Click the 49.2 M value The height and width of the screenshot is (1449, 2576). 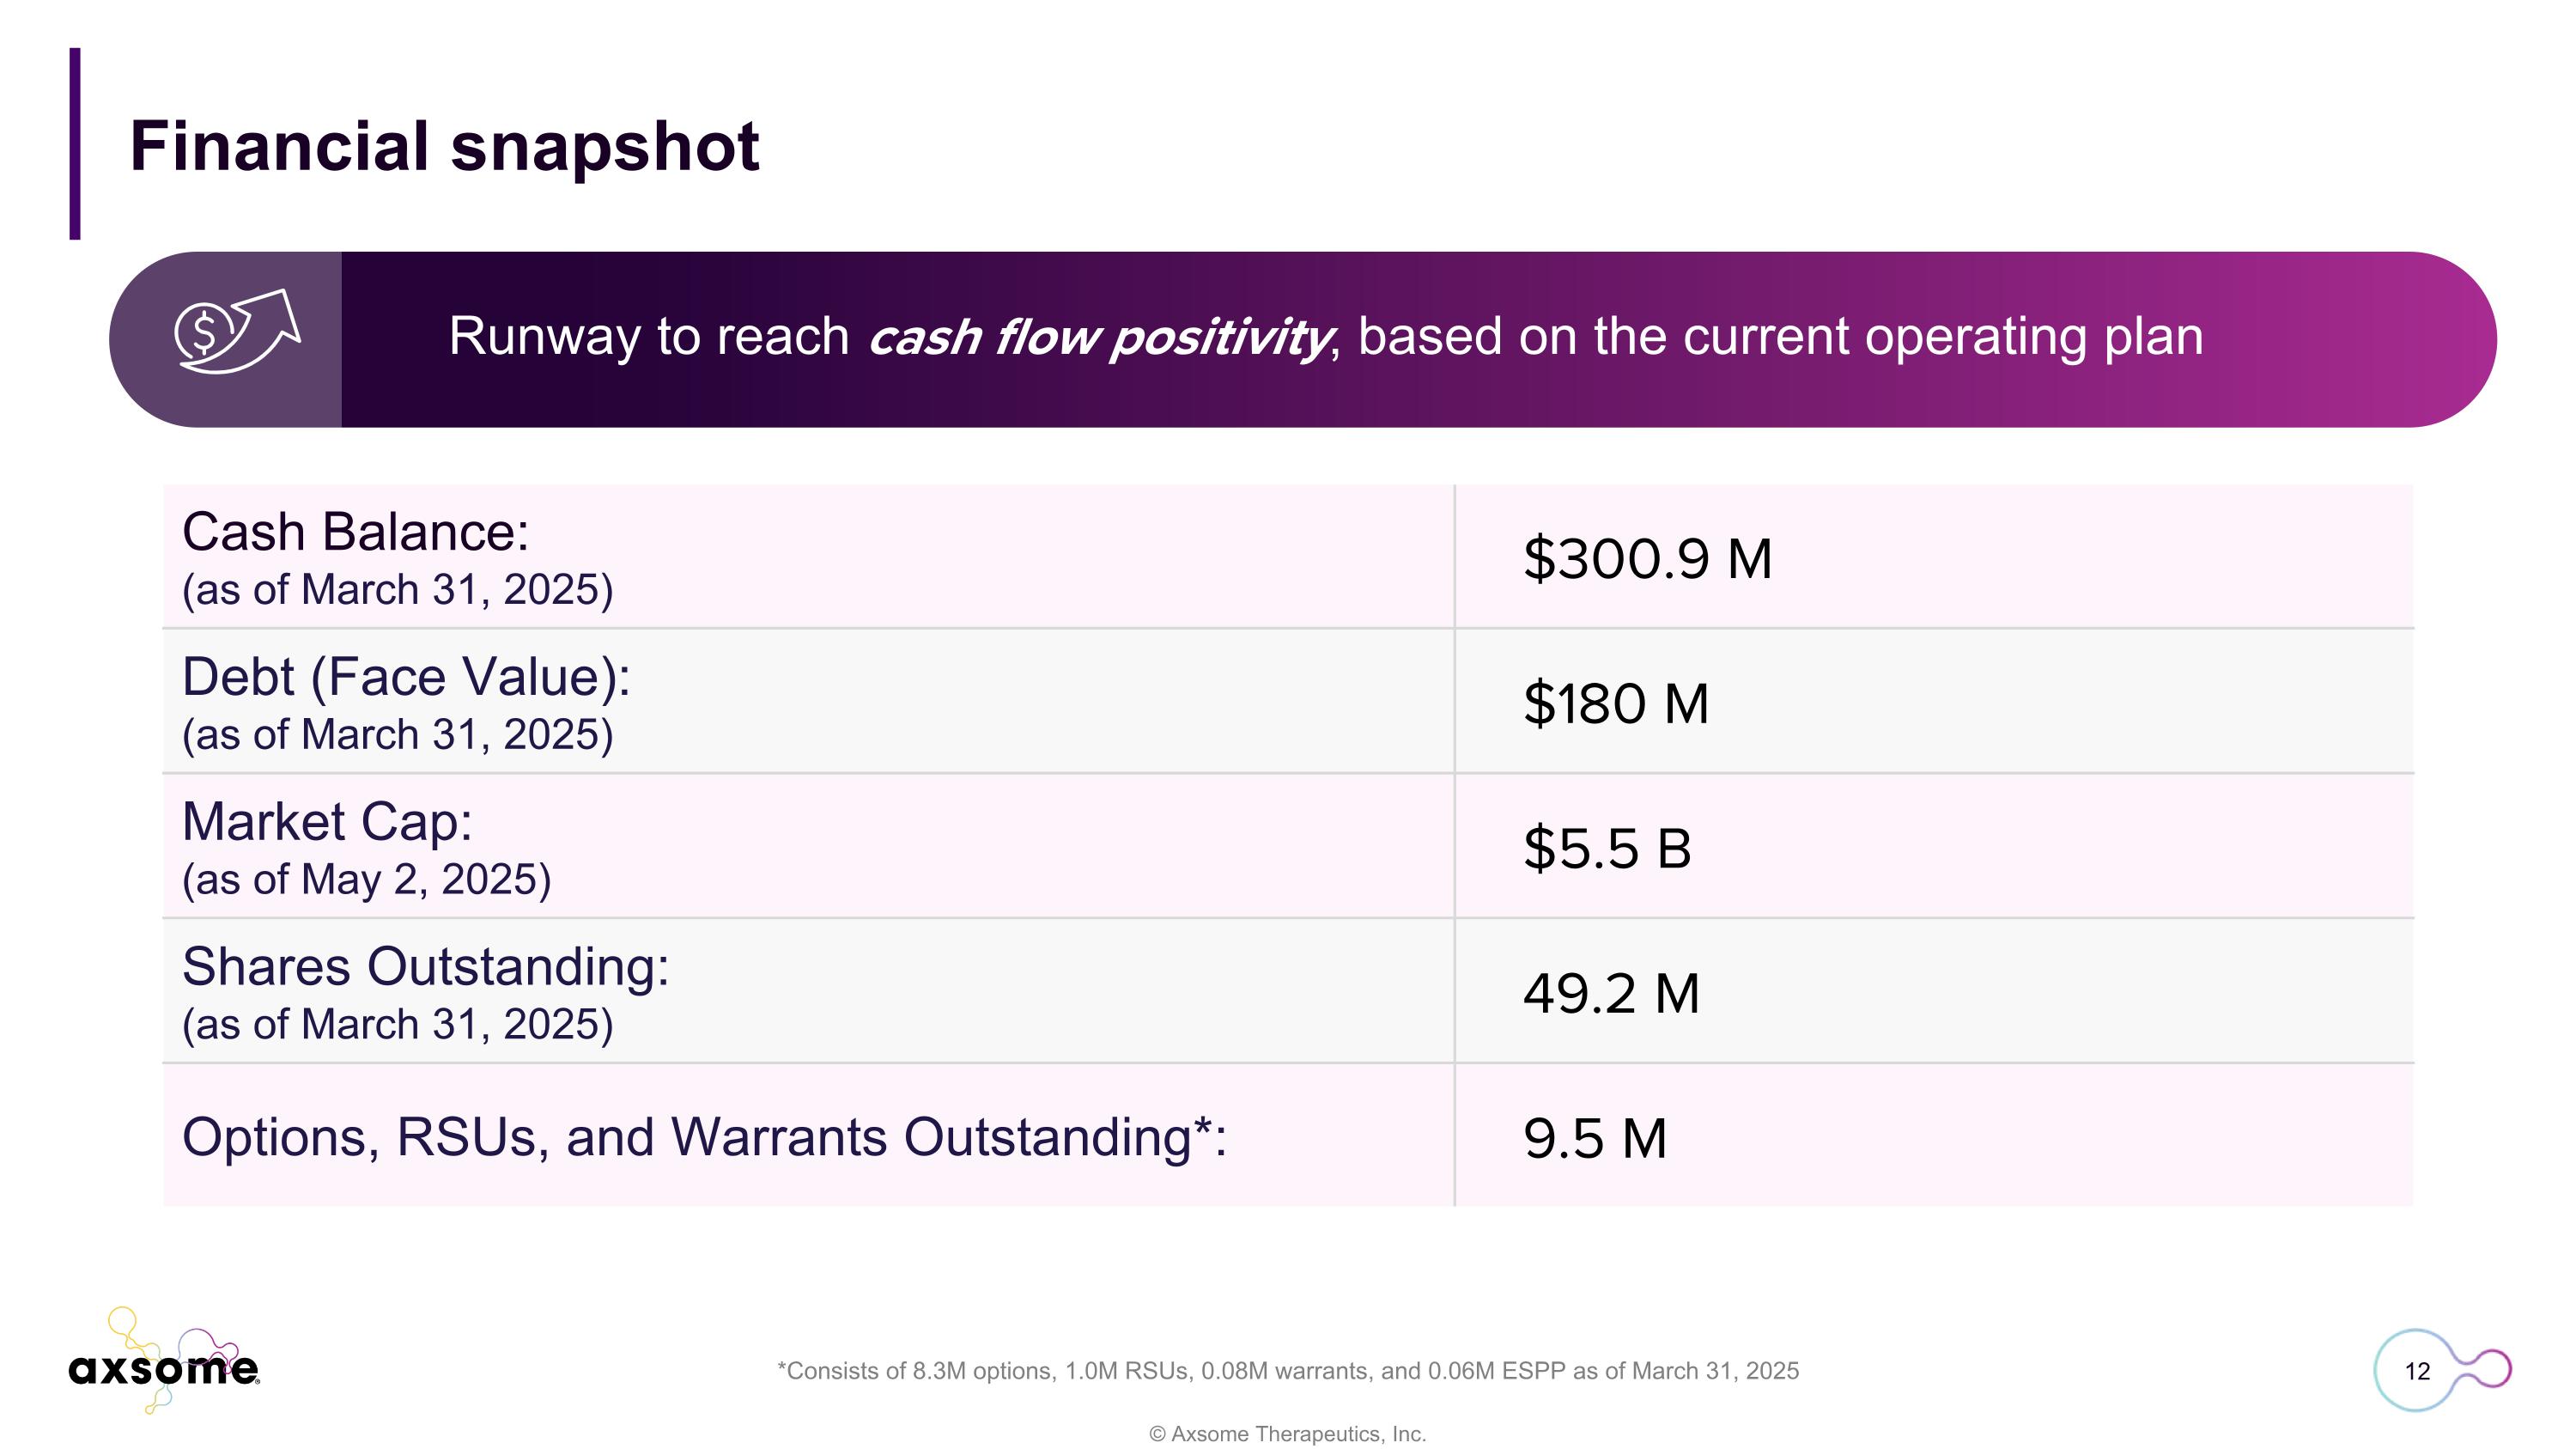pos(1610,993)
